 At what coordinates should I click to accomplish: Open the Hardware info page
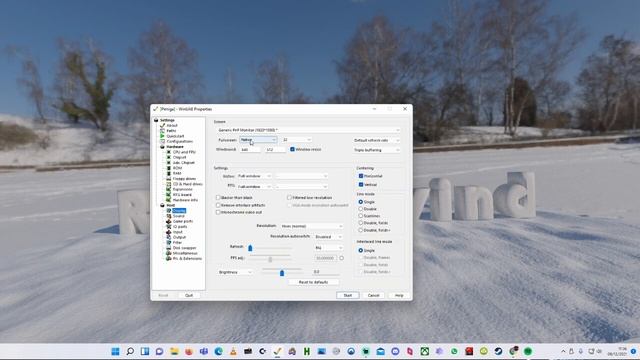pos(185,200)
